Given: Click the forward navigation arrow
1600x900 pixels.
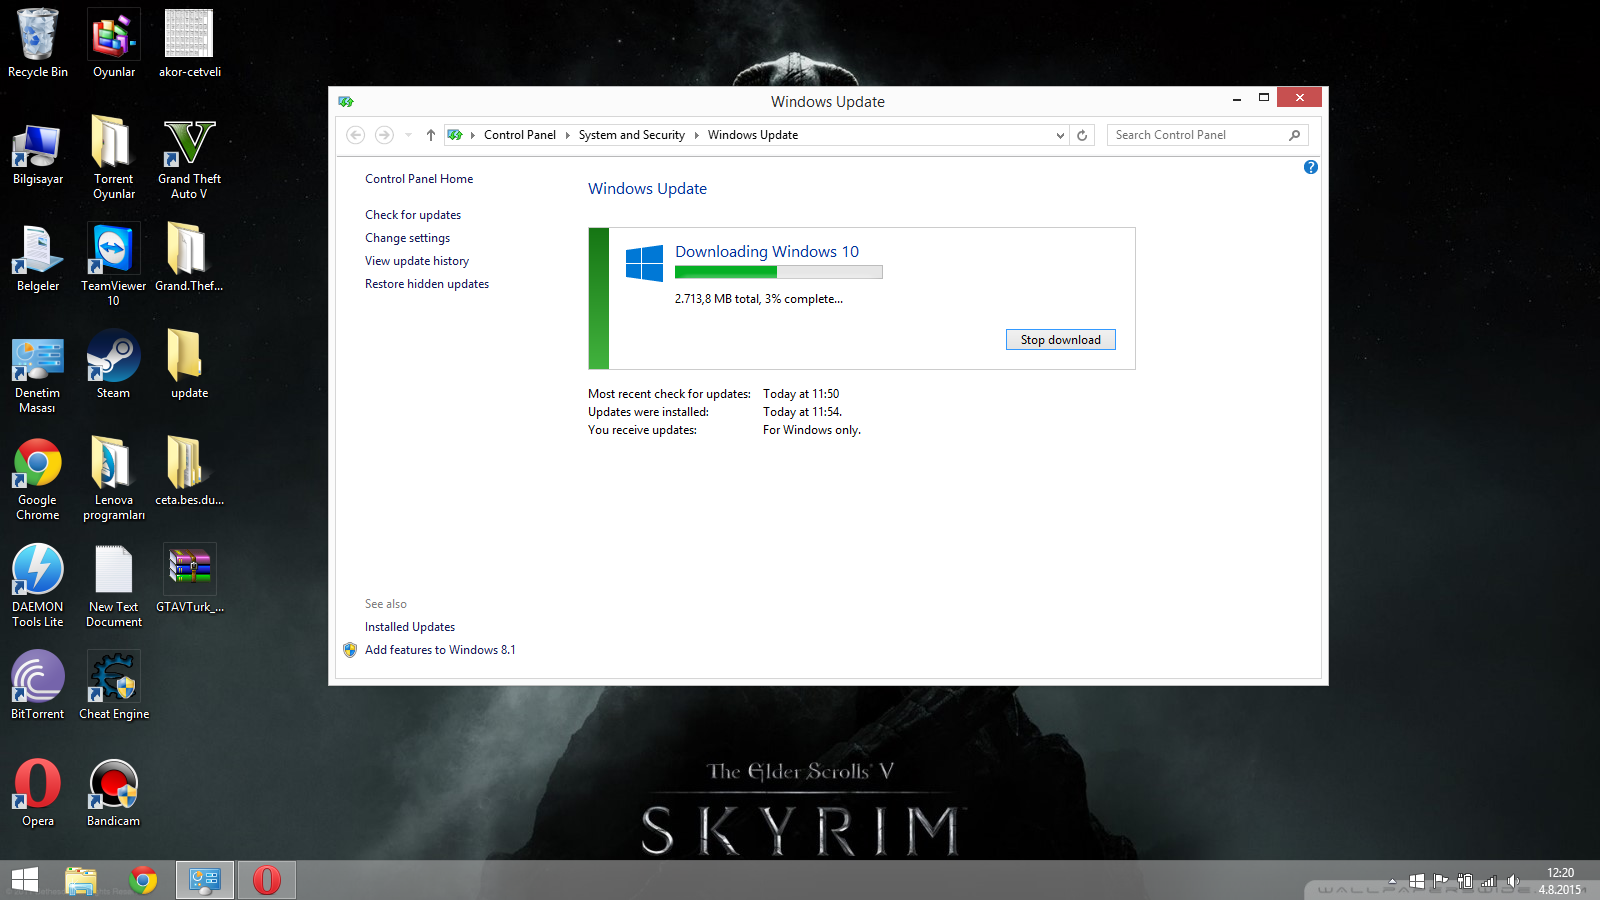Looking at the screenshot, I should (384, 135).
